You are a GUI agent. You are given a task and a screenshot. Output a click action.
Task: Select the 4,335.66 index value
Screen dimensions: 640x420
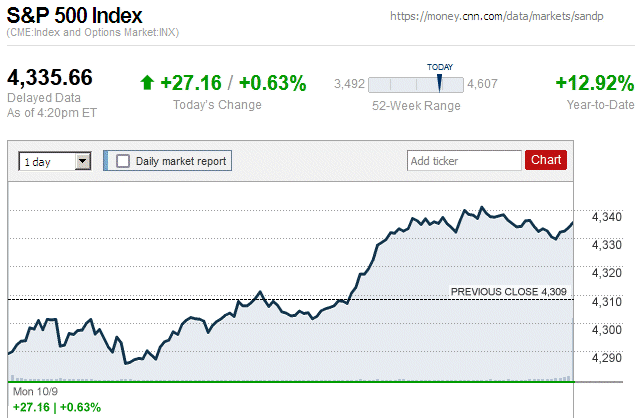(50, 78)
